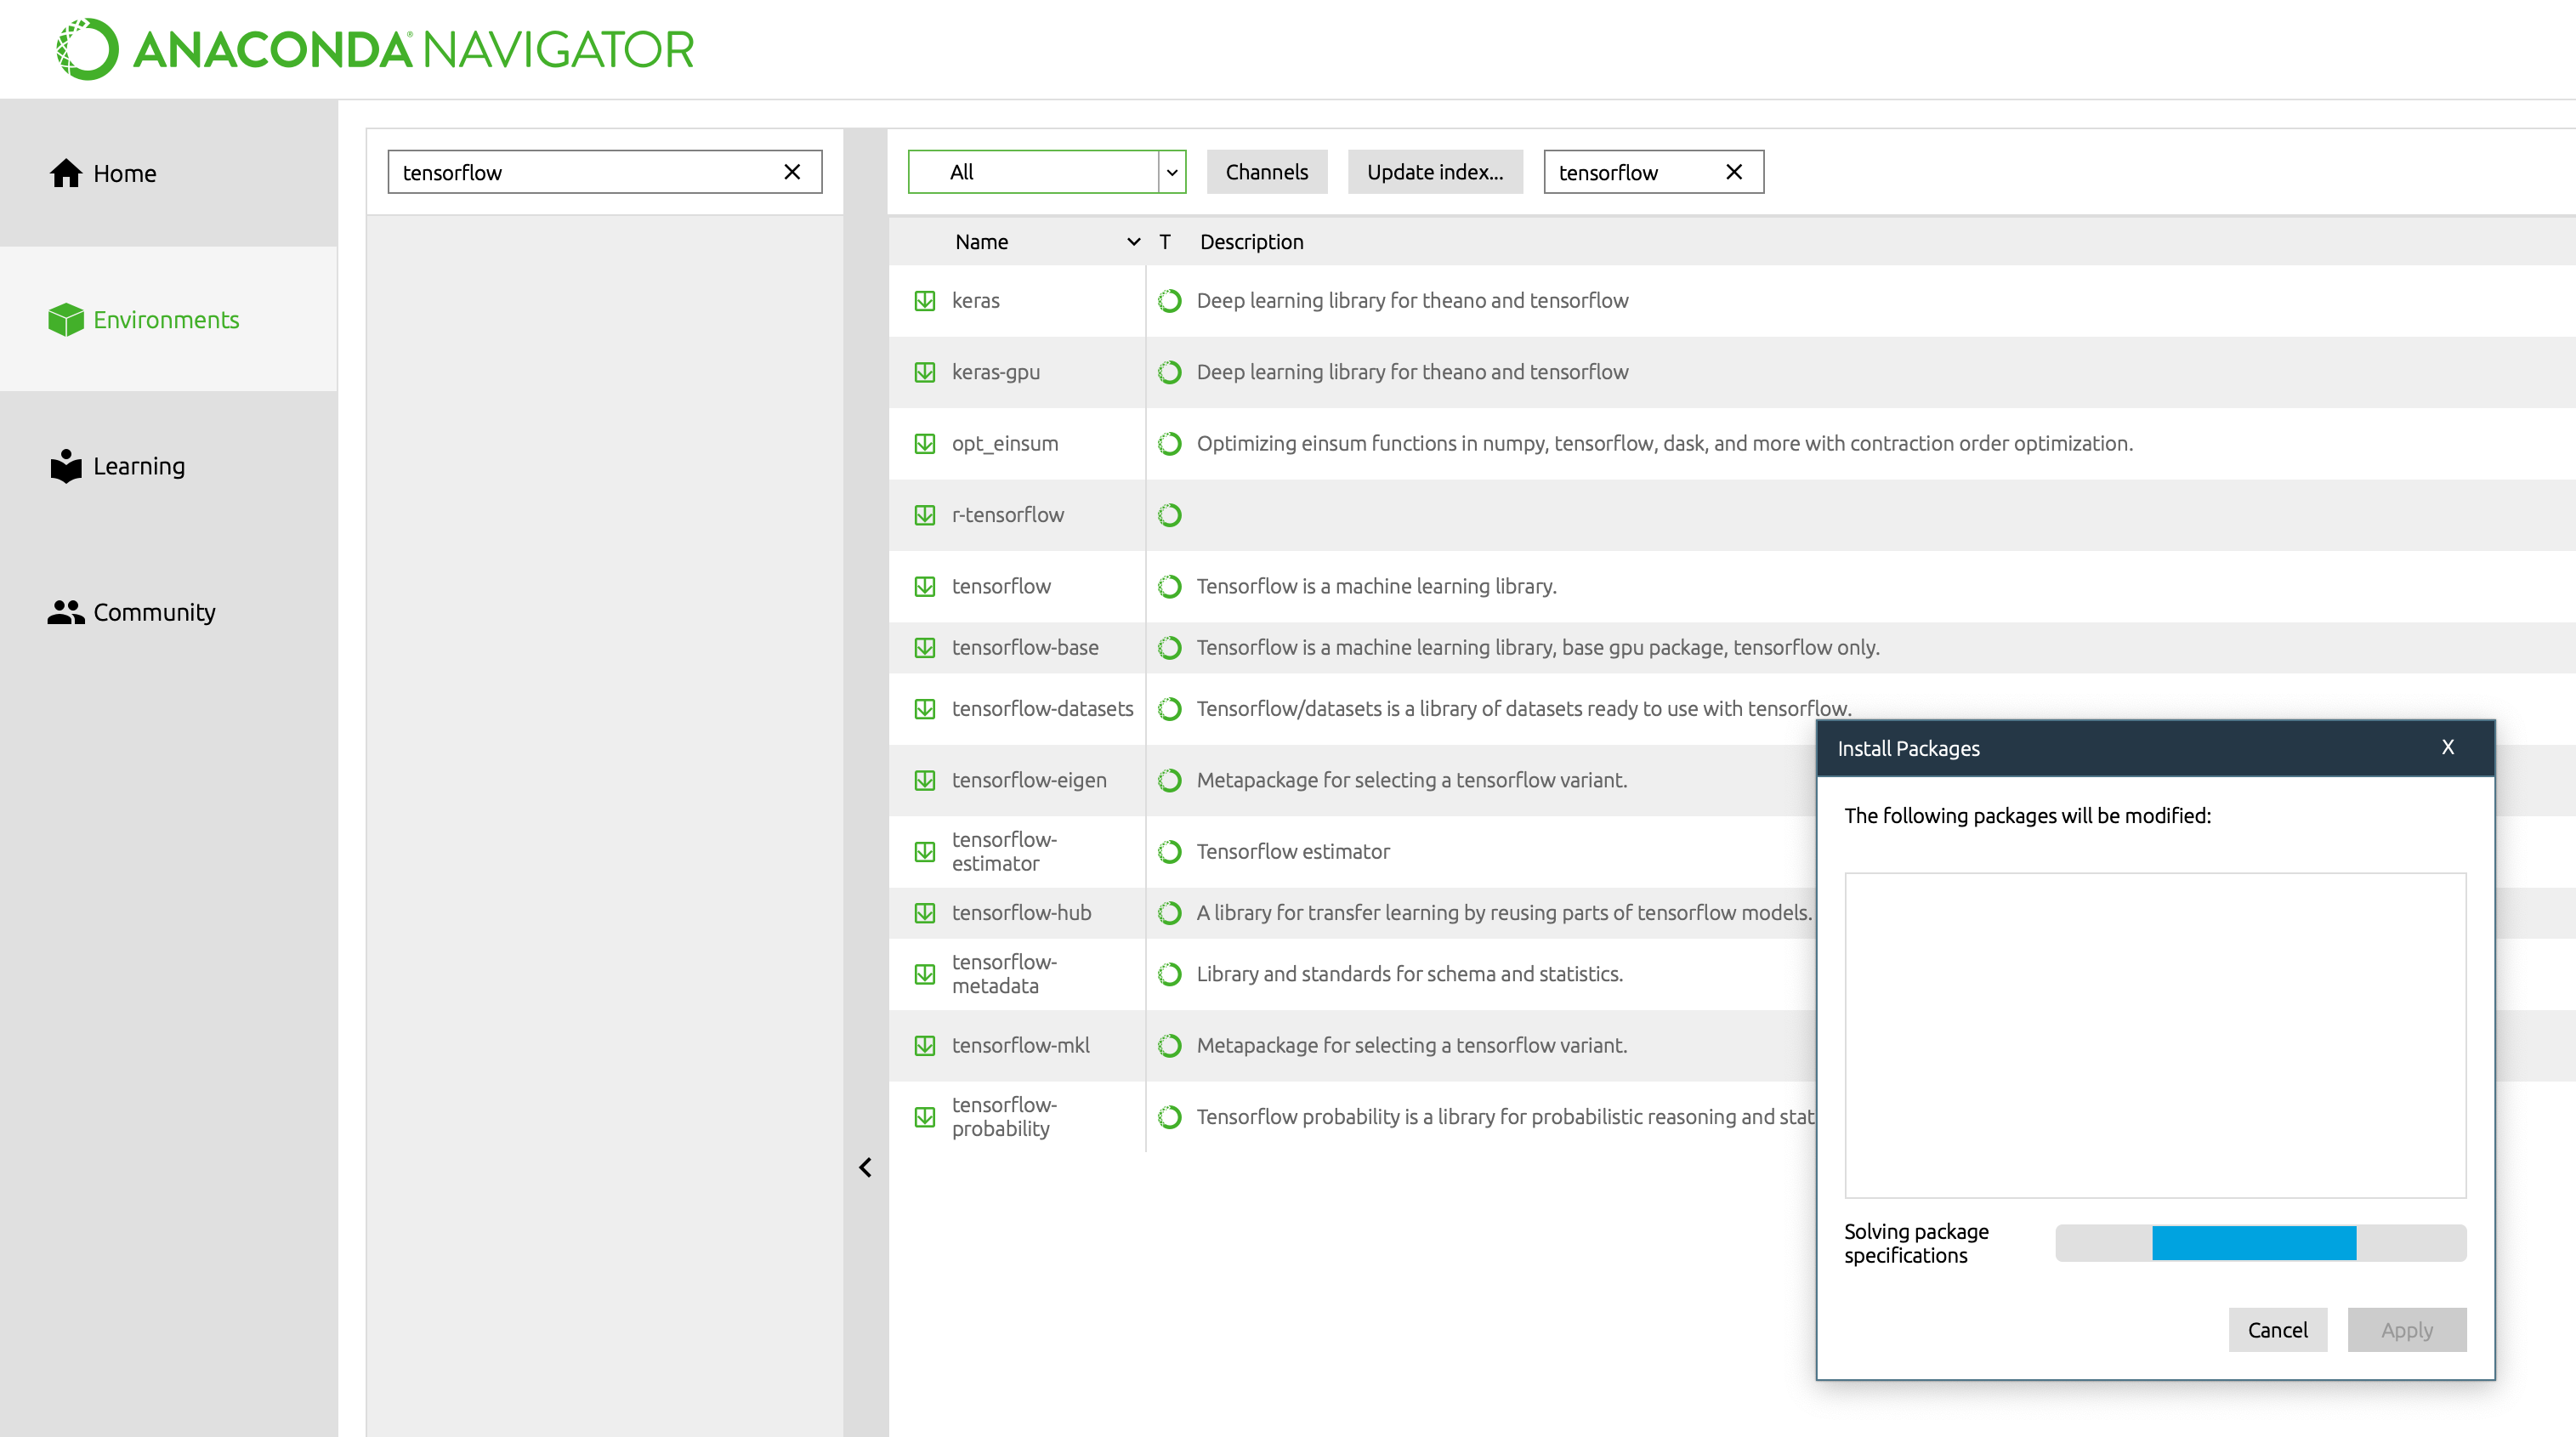Click 'Solving package specifications' status text
The height and width of the screenshot is (1437, 2576).
pos(1916,1244)
